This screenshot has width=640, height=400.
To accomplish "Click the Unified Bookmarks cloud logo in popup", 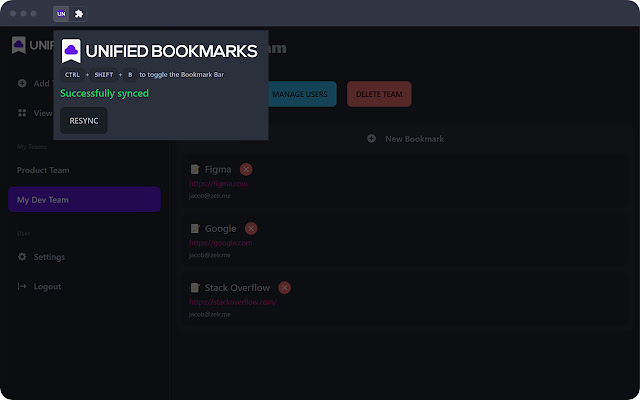I will tap(71, 50).
